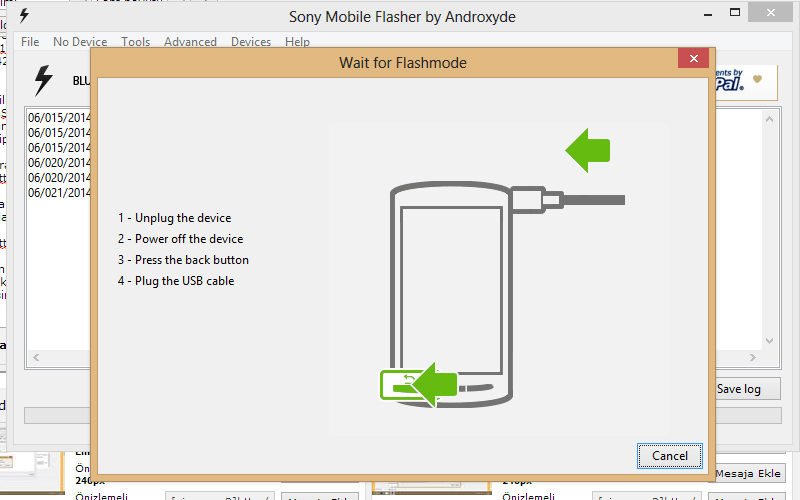Cancel the Wait for Flashmode dialog

tap(669, 456)
